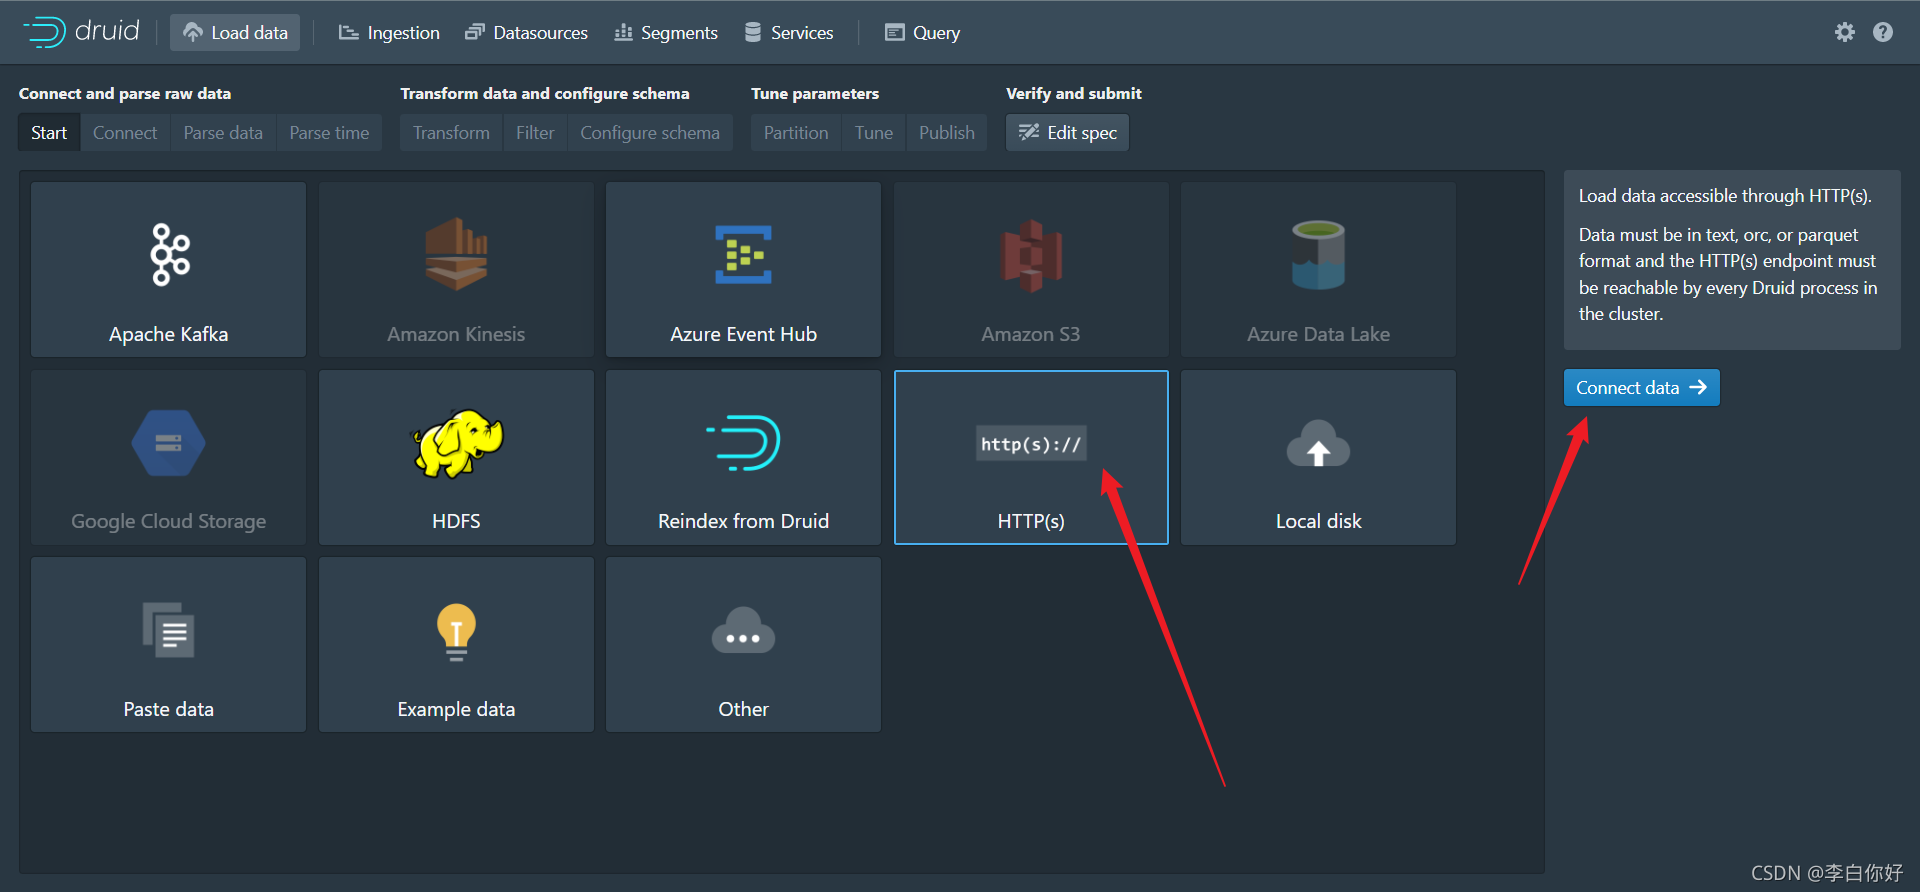Image resolution: width=1920 pixels, height=892 pixels.
Task: Click the Druid logo in header
Action: click(82, 32)
